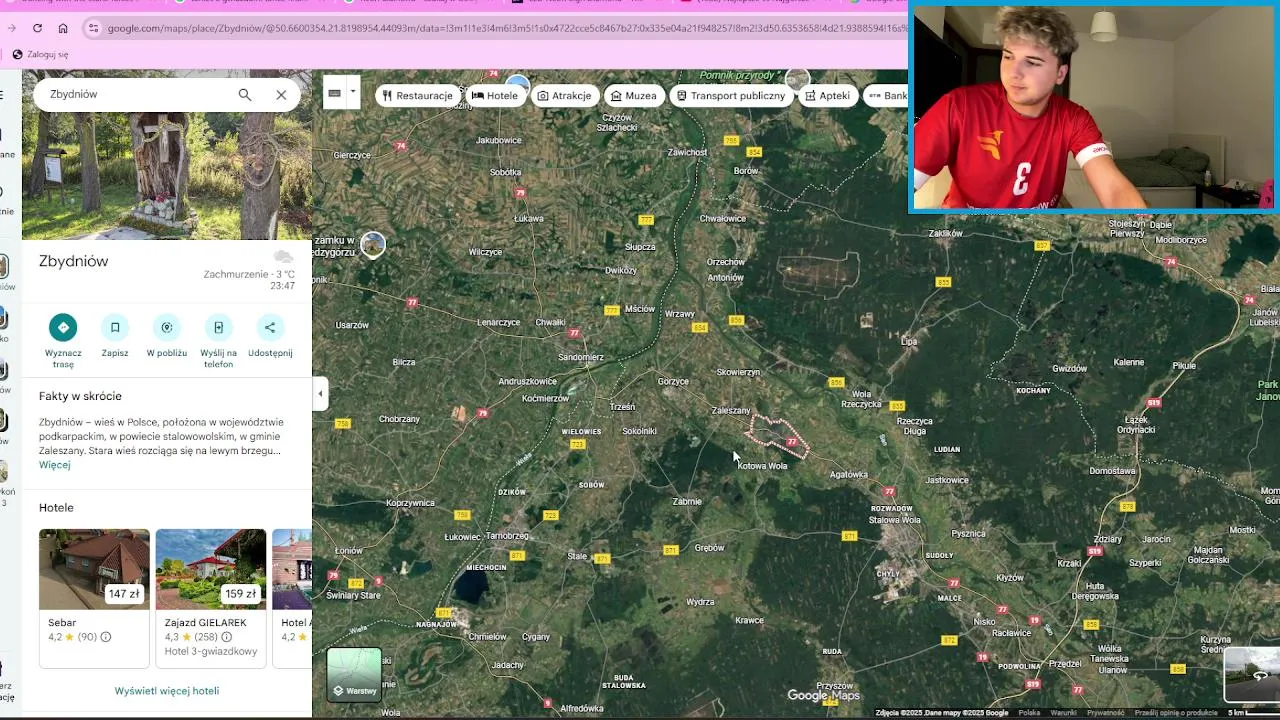This screenshot has height=720, width=1280.
Task: Filter map by Muzea
Action: tap(633, 96)
